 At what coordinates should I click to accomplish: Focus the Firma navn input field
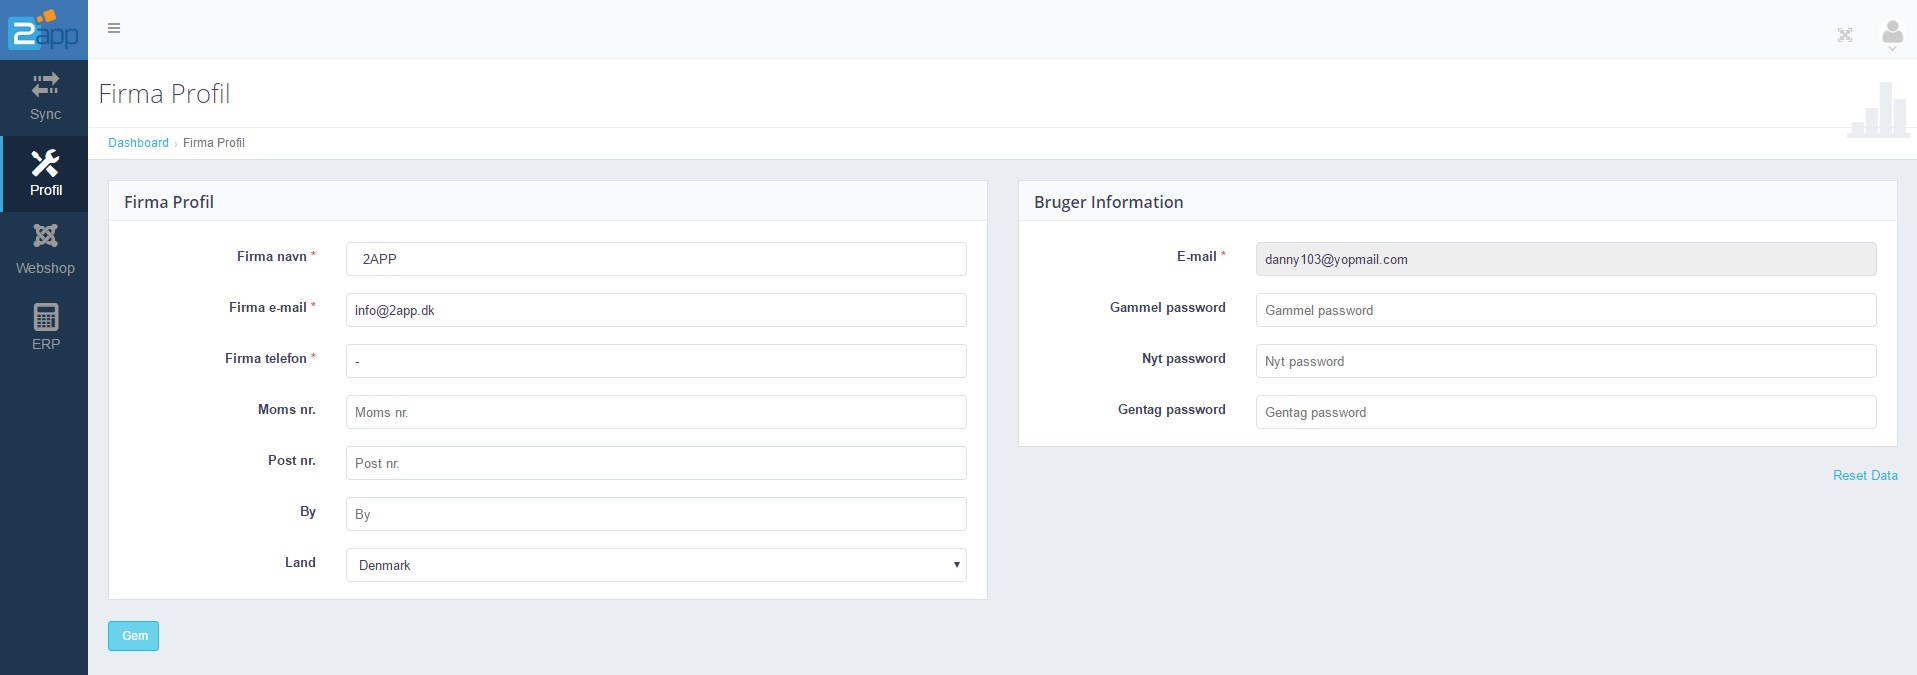point(655,259)
